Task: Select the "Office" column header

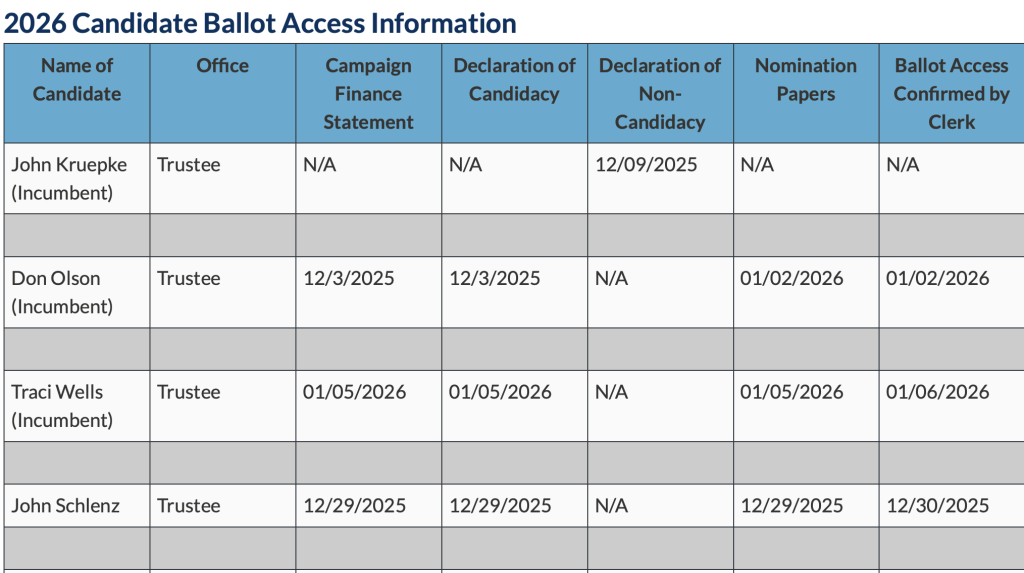Action: (x=222, y=66)
